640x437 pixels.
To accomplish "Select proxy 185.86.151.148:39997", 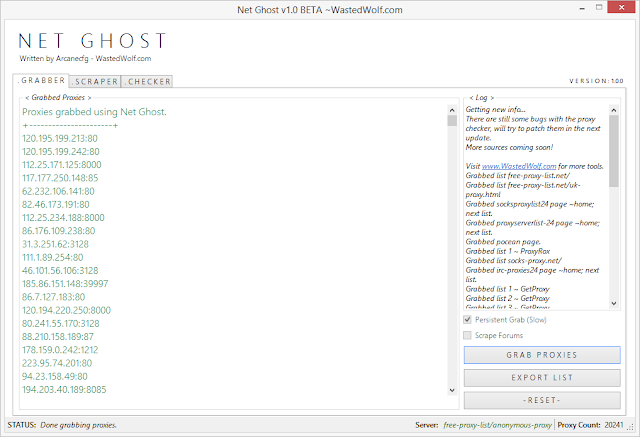I will pos(65,284).
